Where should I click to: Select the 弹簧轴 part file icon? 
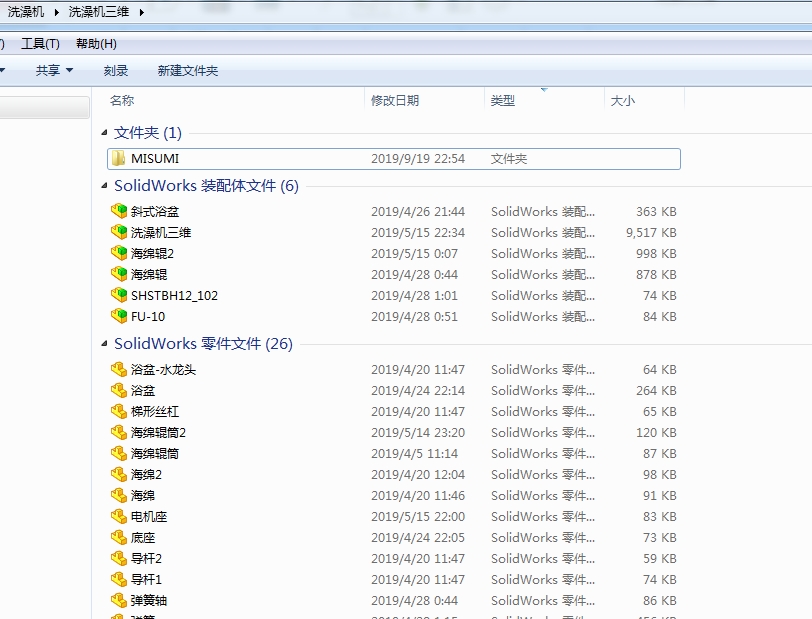pyautogui.click(x=119, y=600)
